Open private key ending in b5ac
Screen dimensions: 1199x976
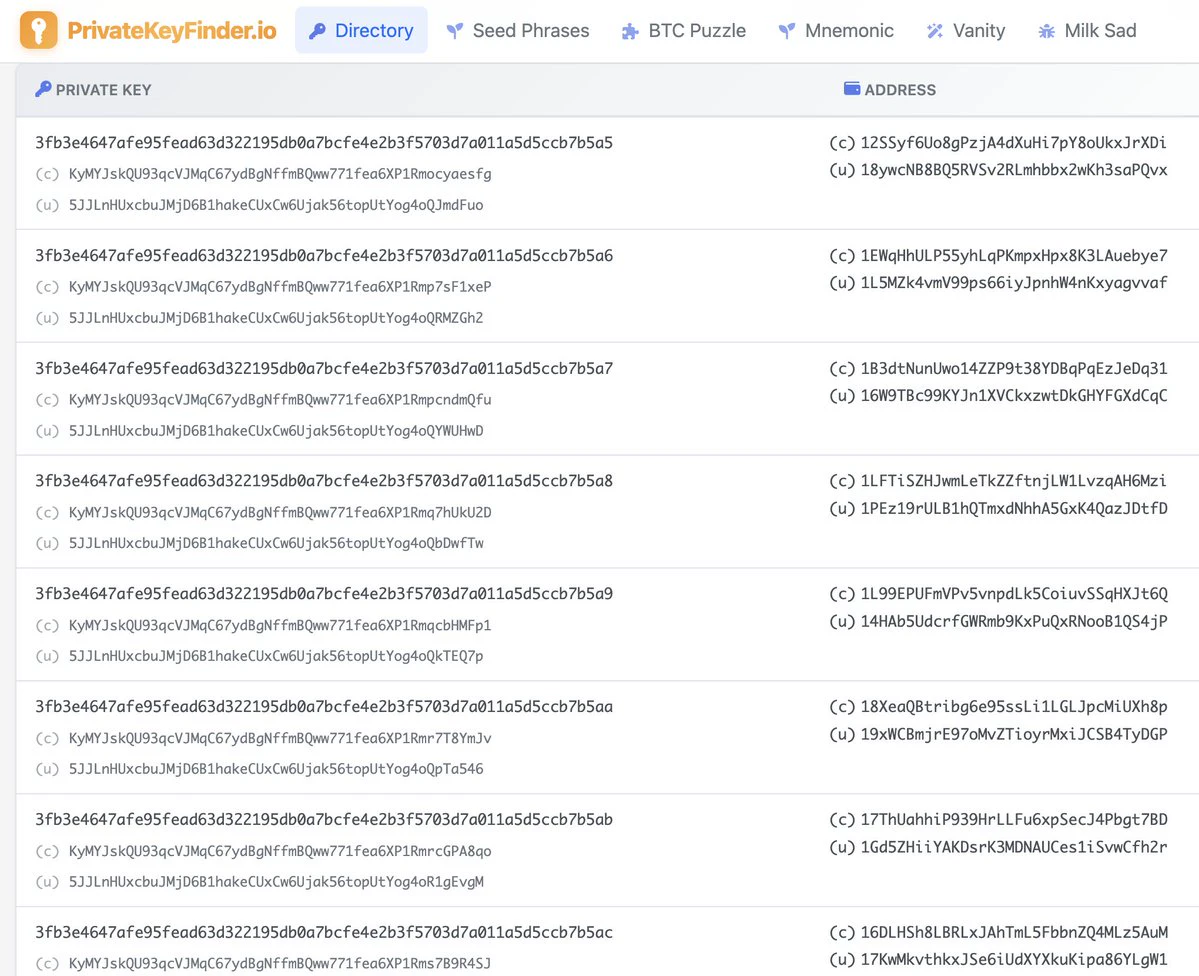324,932
